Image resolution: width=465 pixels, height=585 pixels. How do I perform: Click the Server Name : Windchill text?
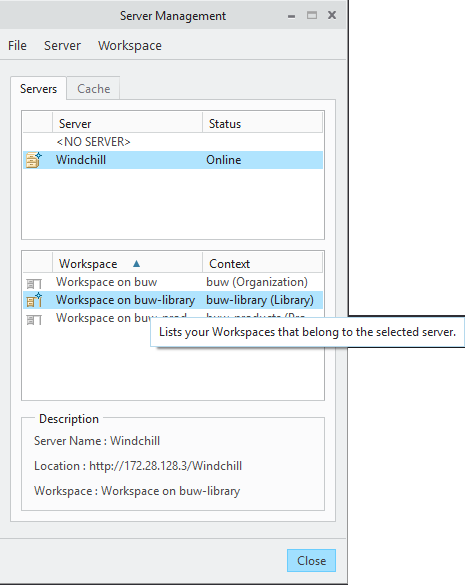coord(97,441)
